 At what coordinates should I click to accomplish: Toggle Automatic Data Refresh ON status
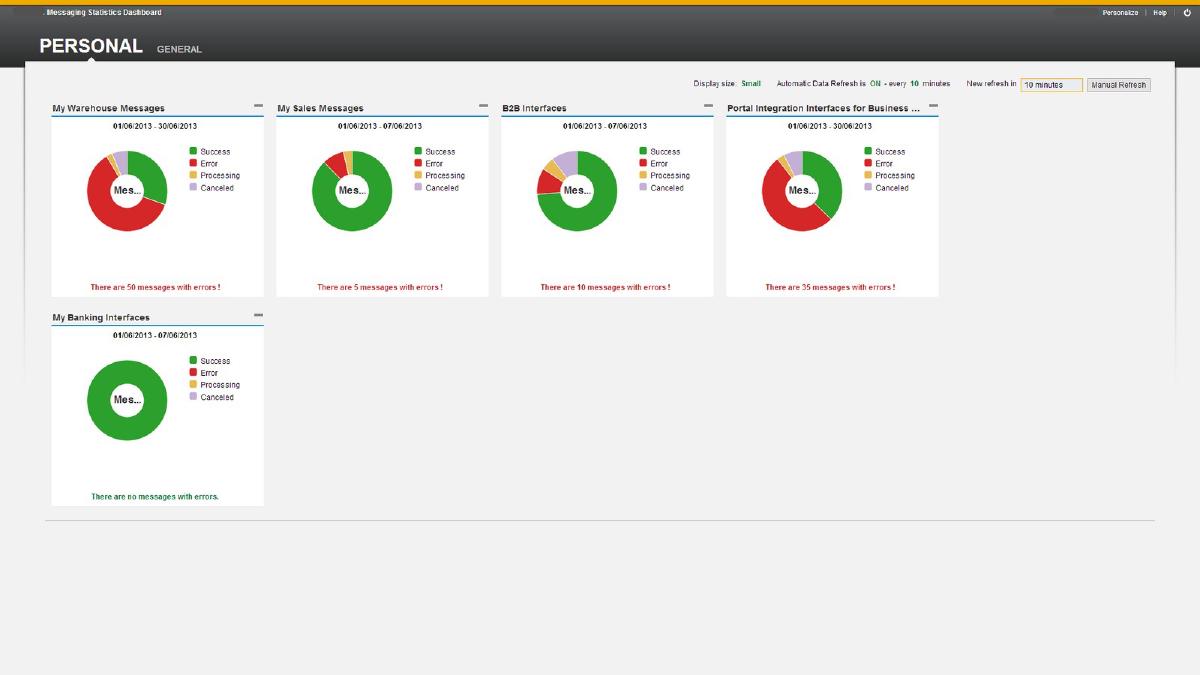pyautogui.click(x=875, y=84)
